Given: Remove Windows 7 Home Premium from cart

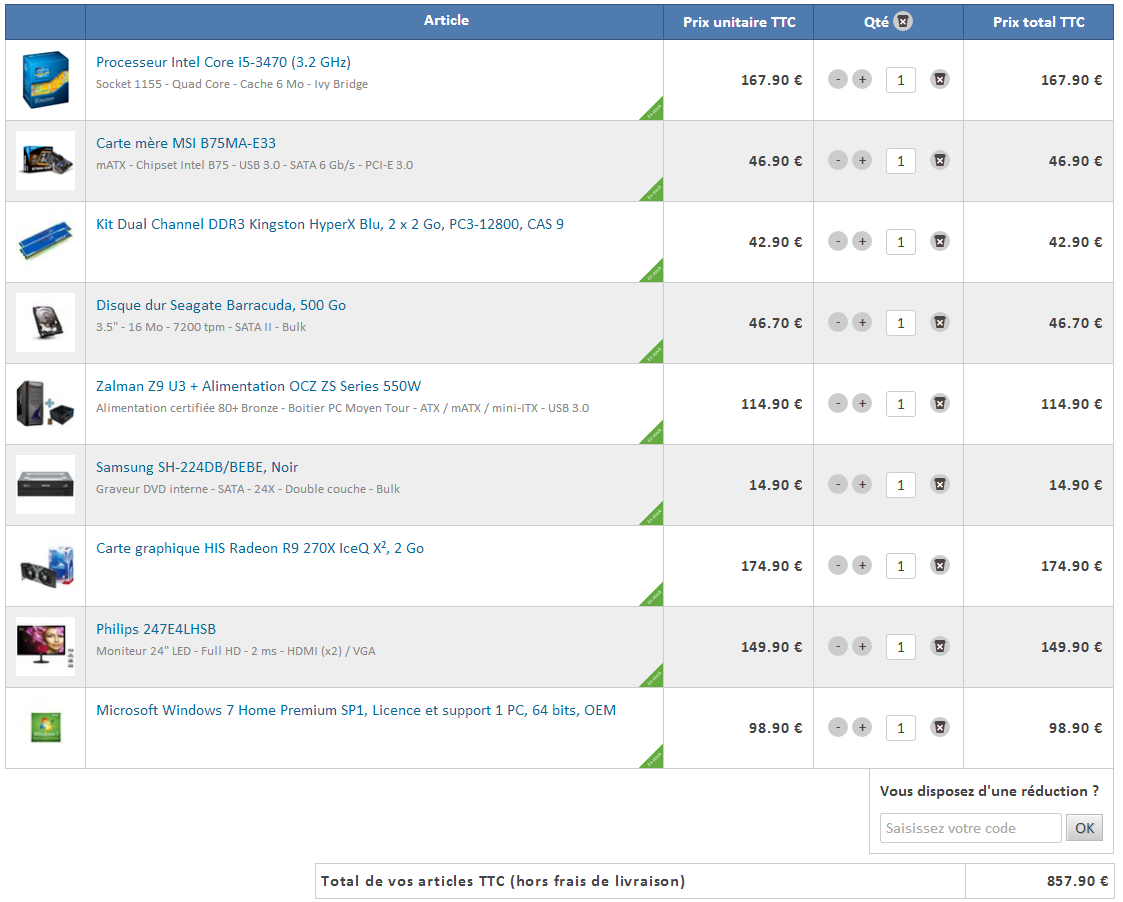Looking at the screenshot, I should coord(940,727).
